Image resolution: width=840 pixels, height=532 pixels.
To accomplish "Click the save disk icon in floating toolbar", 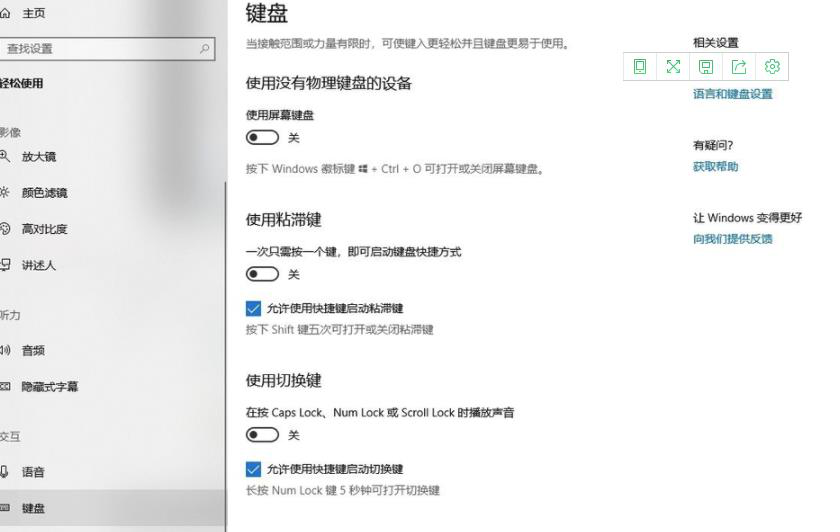I will click(x=706, y=66).
